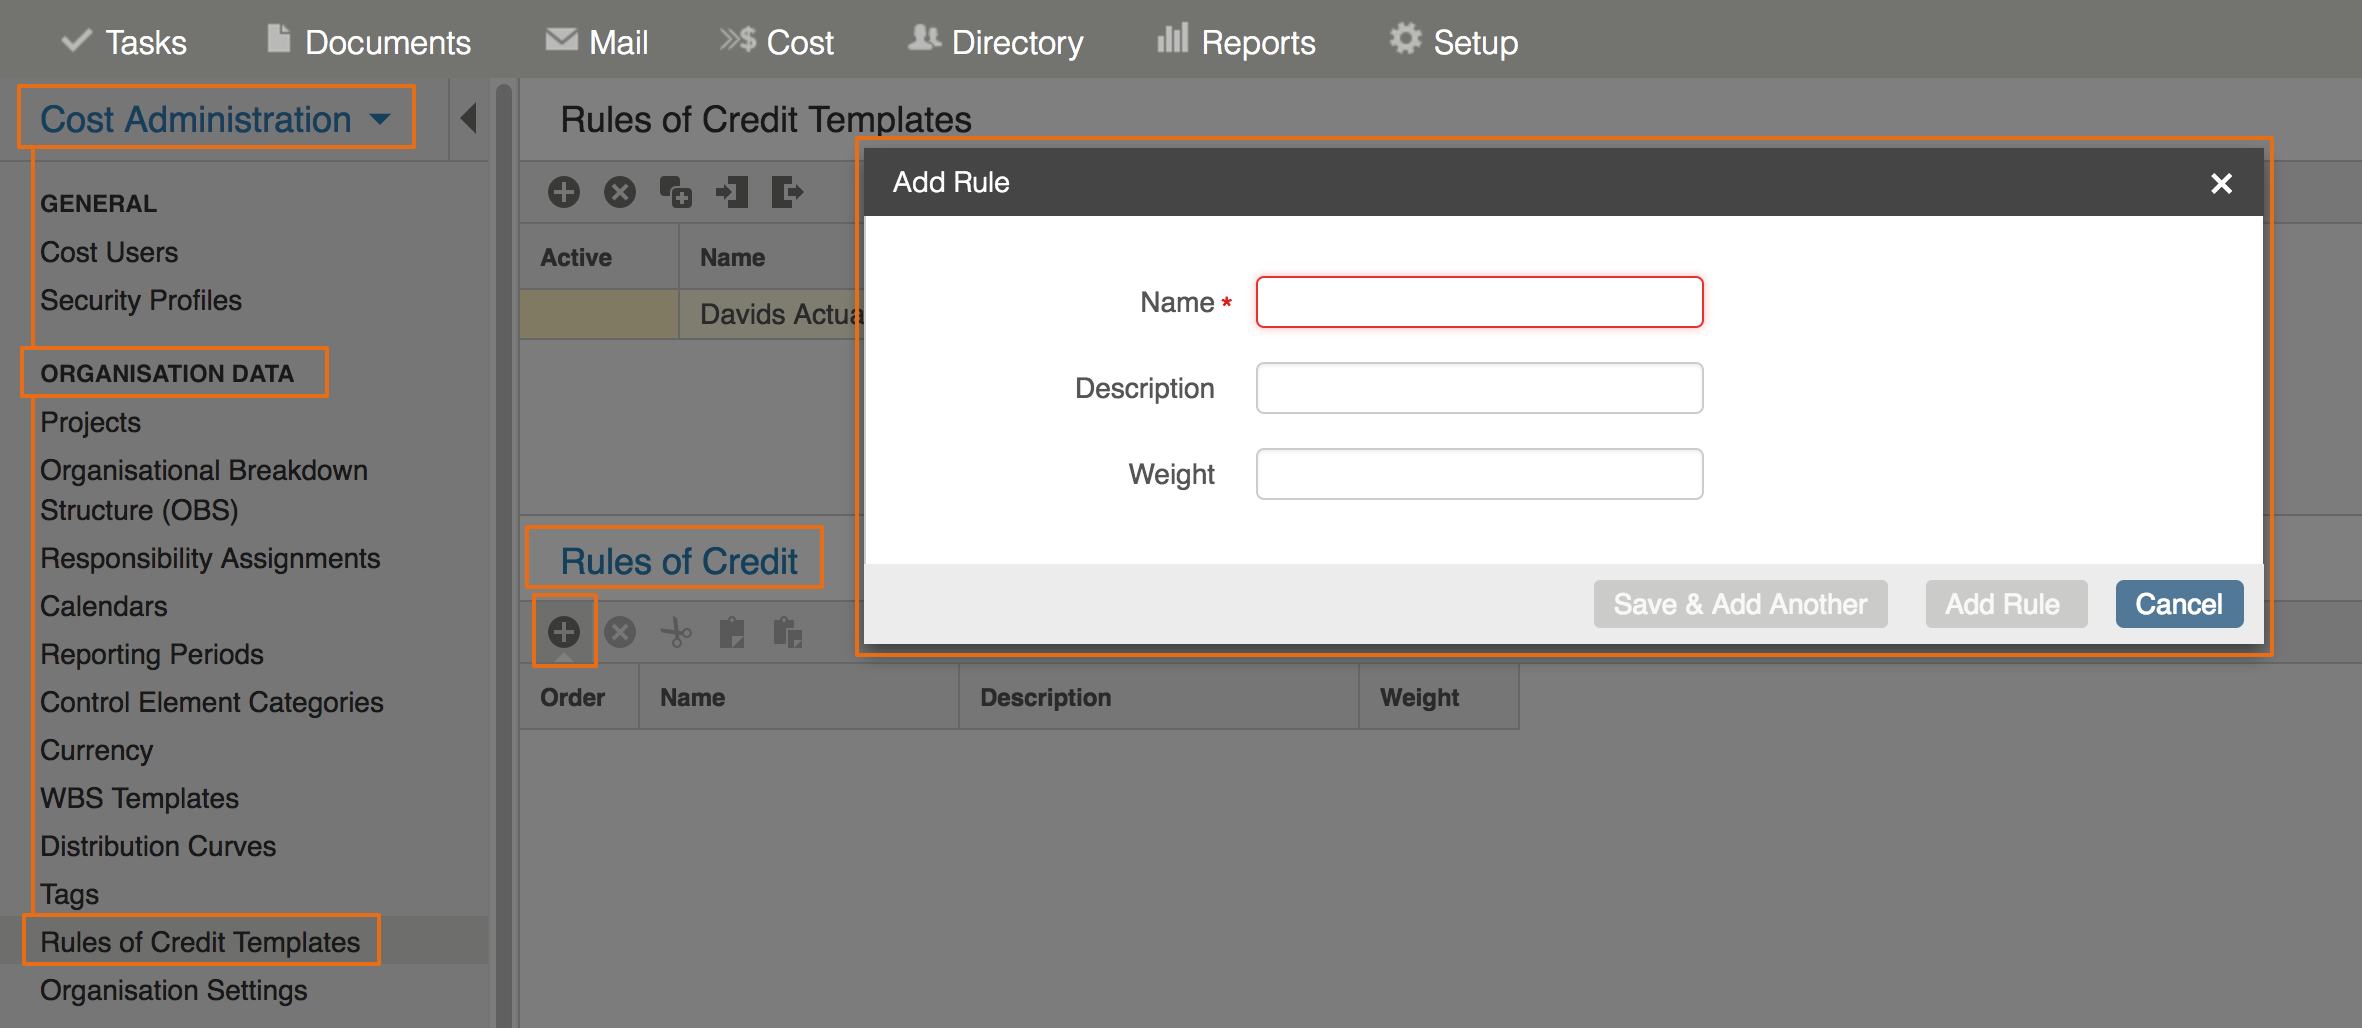Click the delete template icon

pos(620,192)
